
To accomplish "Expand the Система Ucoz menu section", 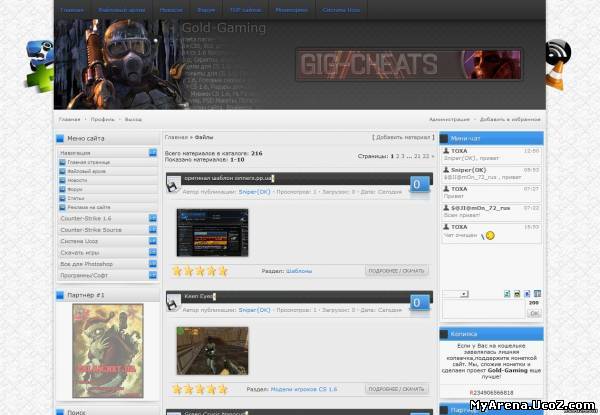I will pos(153,241).
